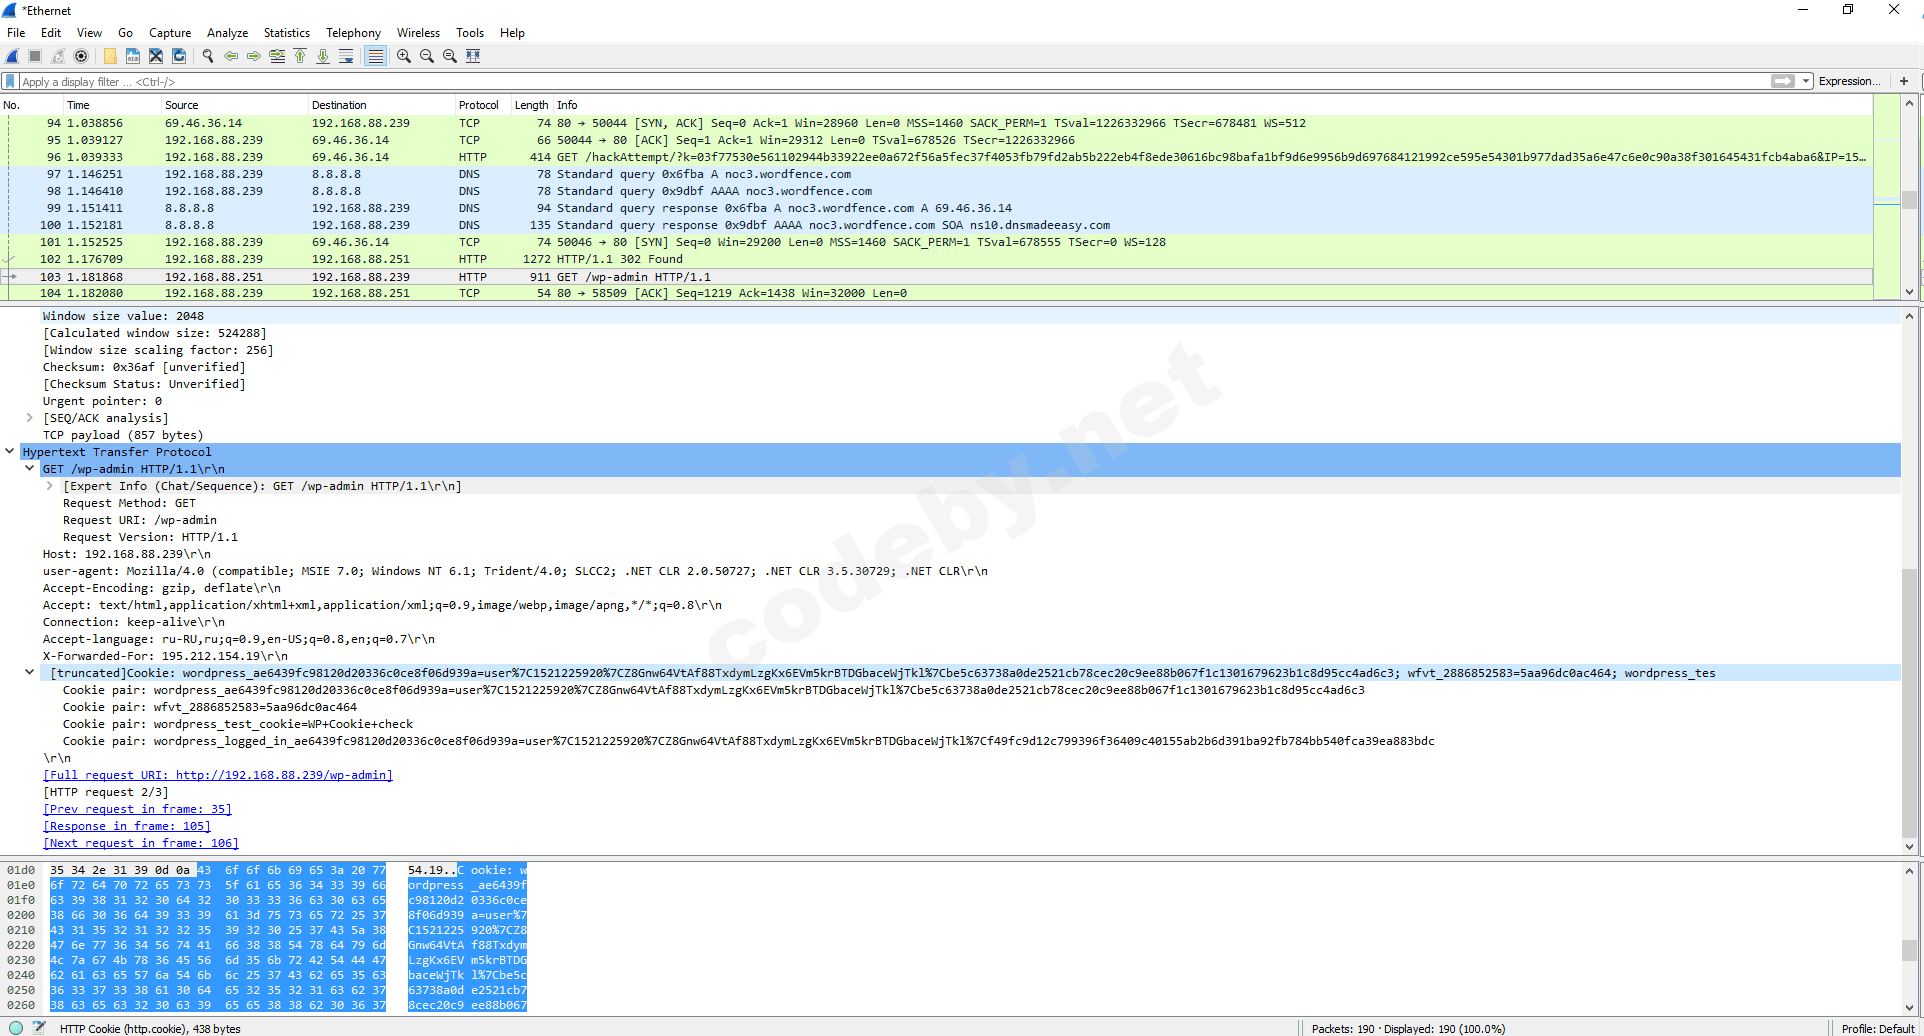This screenshot has width=1924, height=1036.
Task: Expand the Expert Info node
Action: click(50, 486)
